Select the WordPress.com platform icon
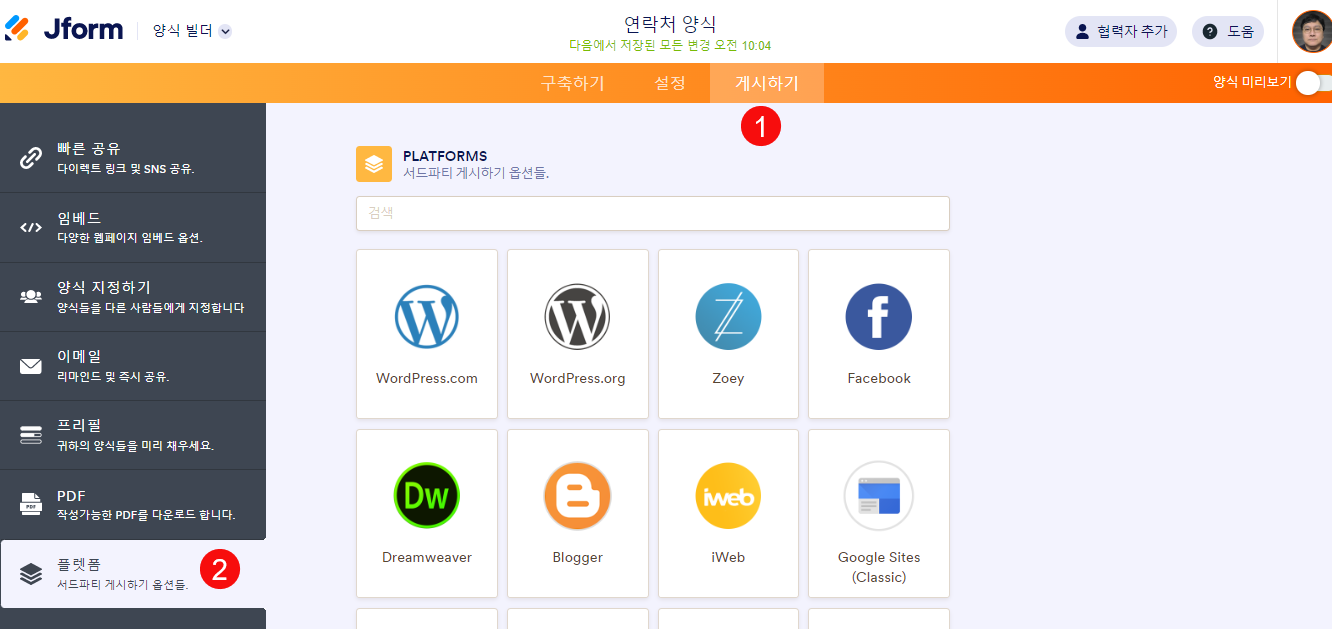Screen dimensions: 1332x629 coord(427,316)
